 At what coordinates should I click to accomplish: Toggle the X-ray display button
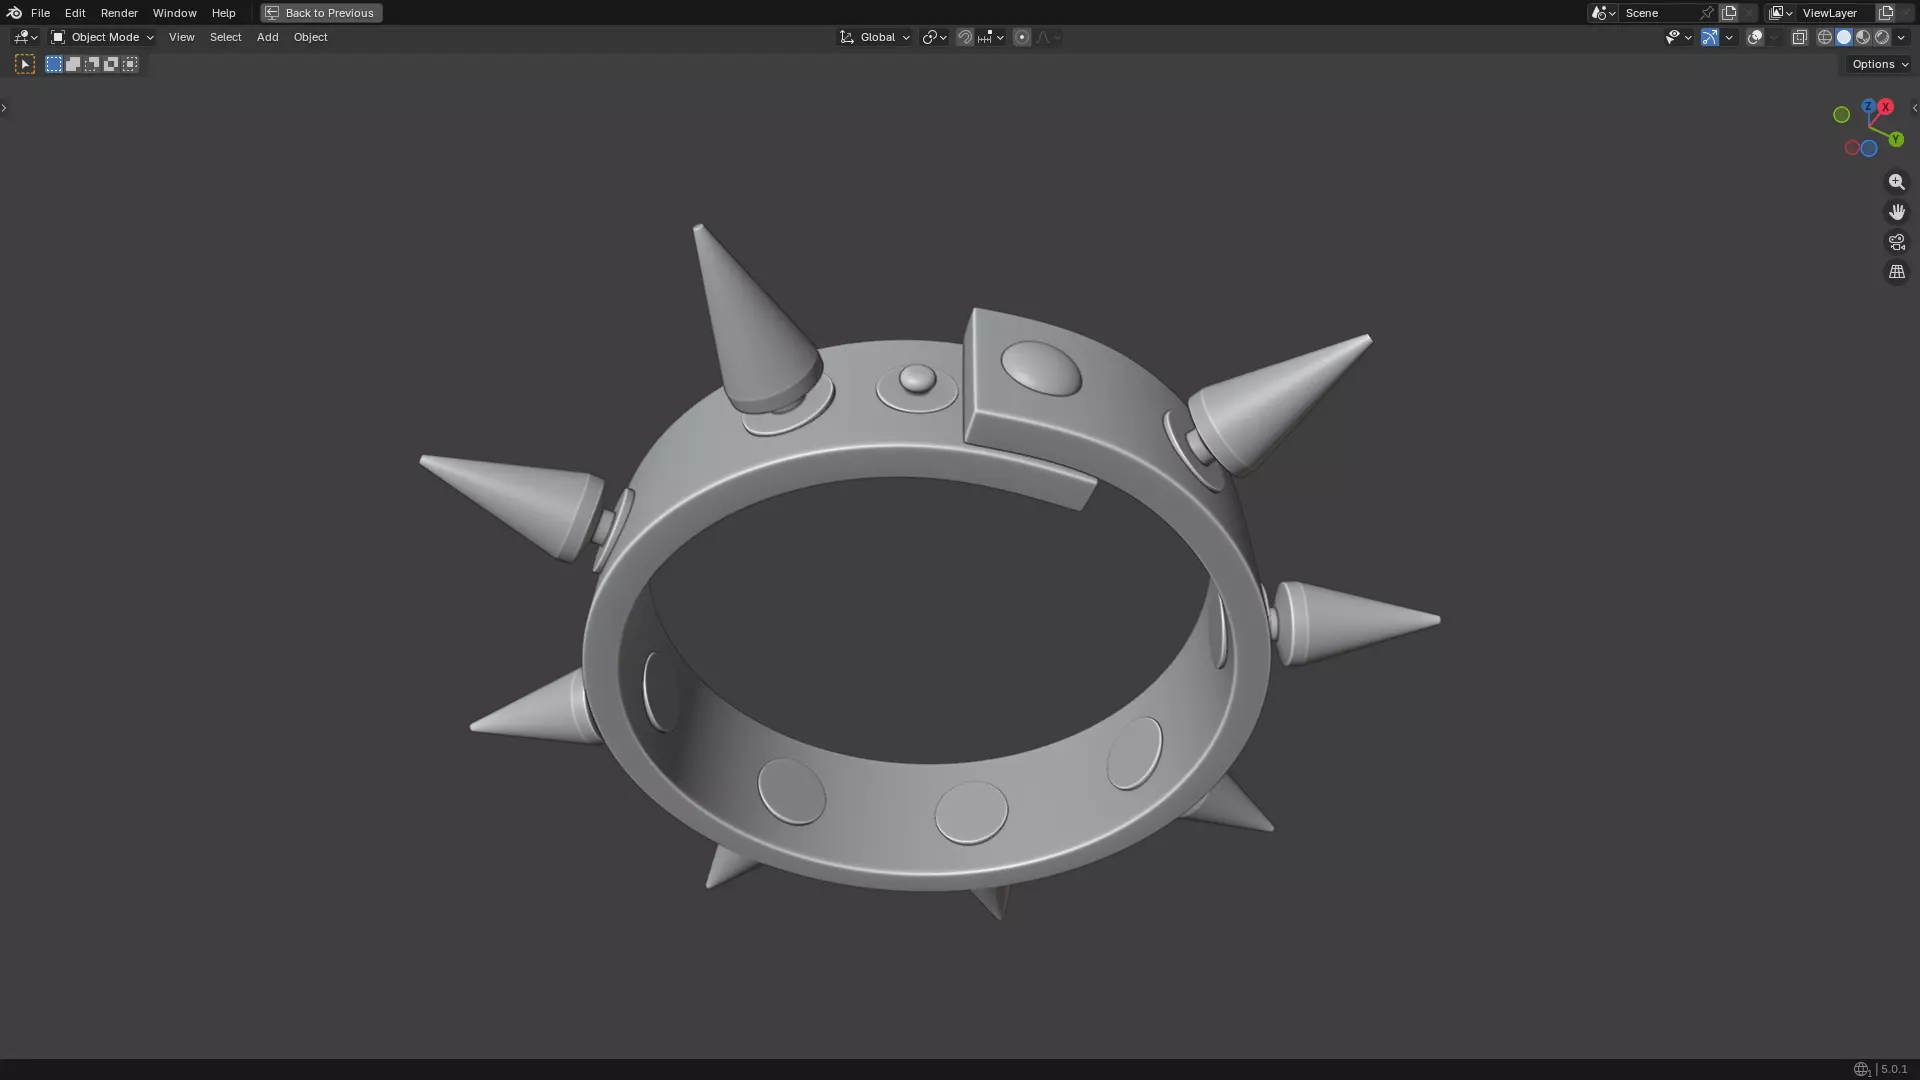1799,37
